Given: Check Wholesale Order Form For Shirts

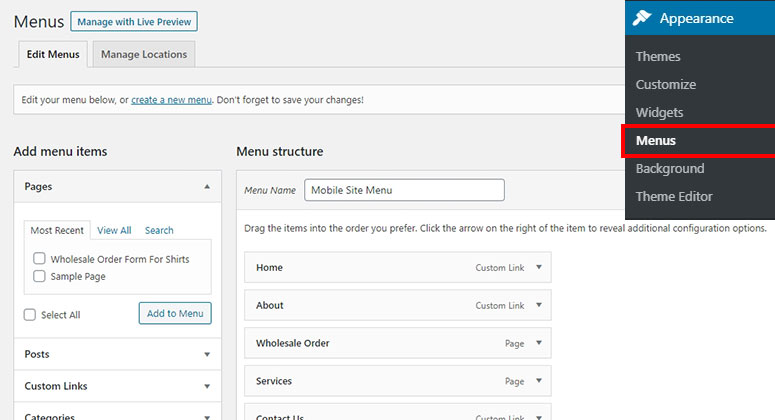Looking at the screenshot, I should pos(39,258).
